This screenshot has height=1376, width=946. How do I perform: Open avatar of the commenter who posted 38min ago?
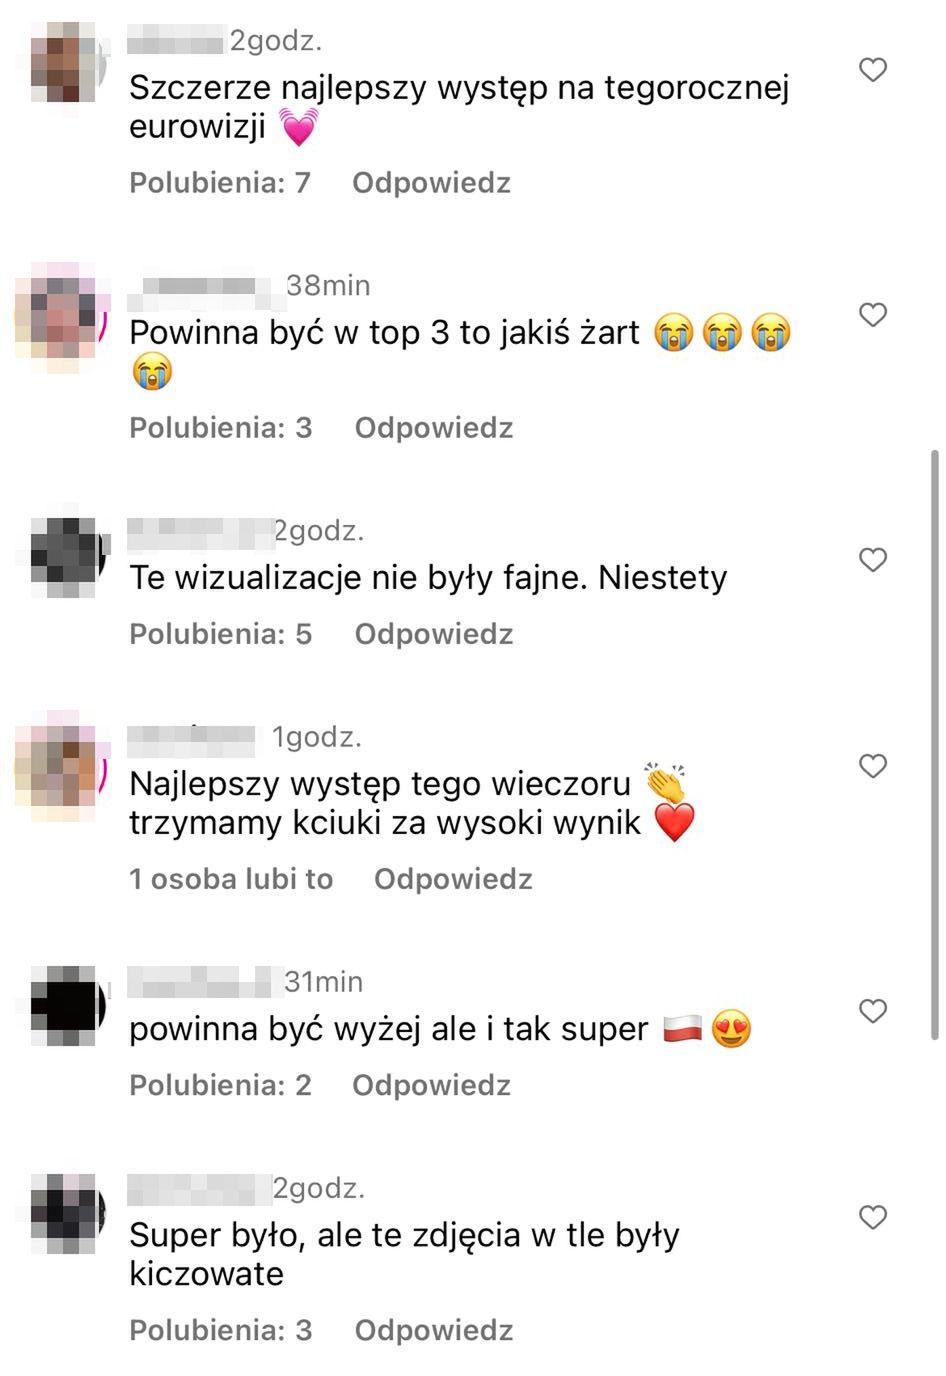click(x=63, y=318)
